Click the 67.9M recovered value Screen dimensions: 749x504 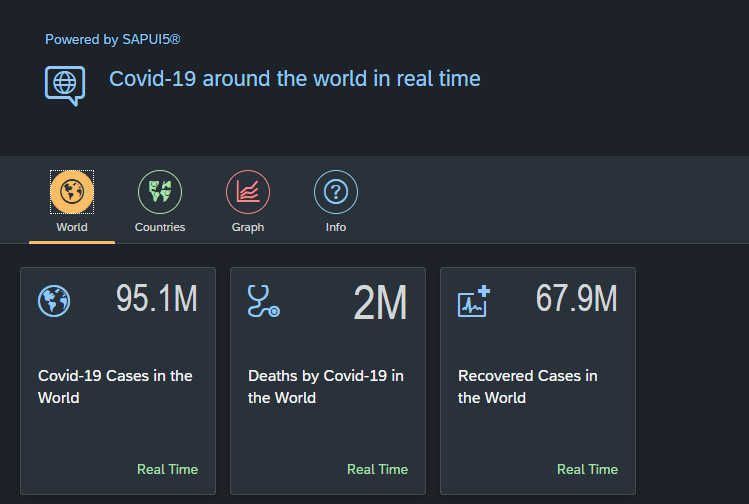click(577, 298)
